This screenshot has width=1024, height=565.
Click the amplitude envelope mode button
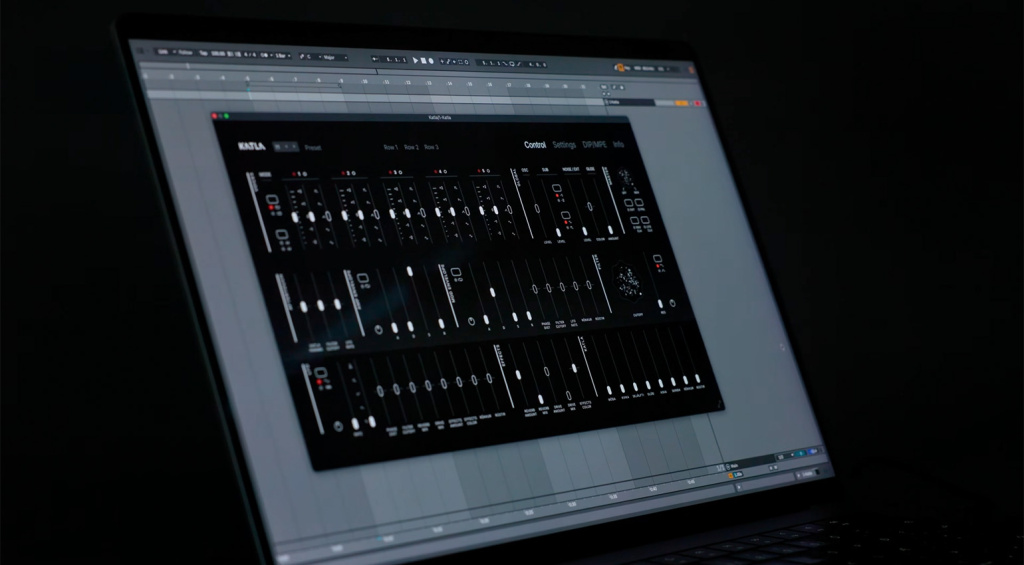(x=362, y=278)
